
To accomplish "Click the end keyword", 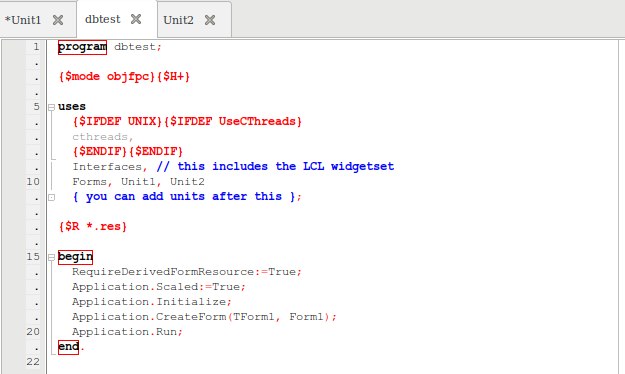I will click(68, 347).
